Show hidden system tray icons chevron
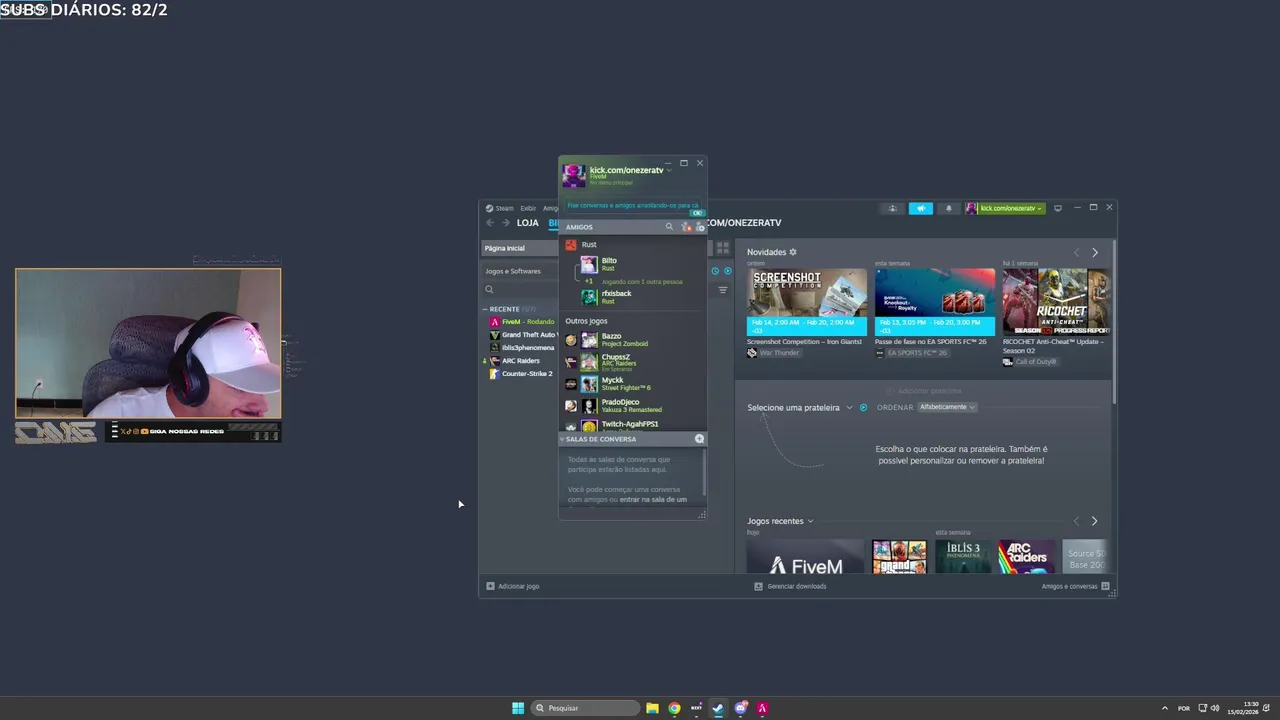 click(x=1164, y=708)
